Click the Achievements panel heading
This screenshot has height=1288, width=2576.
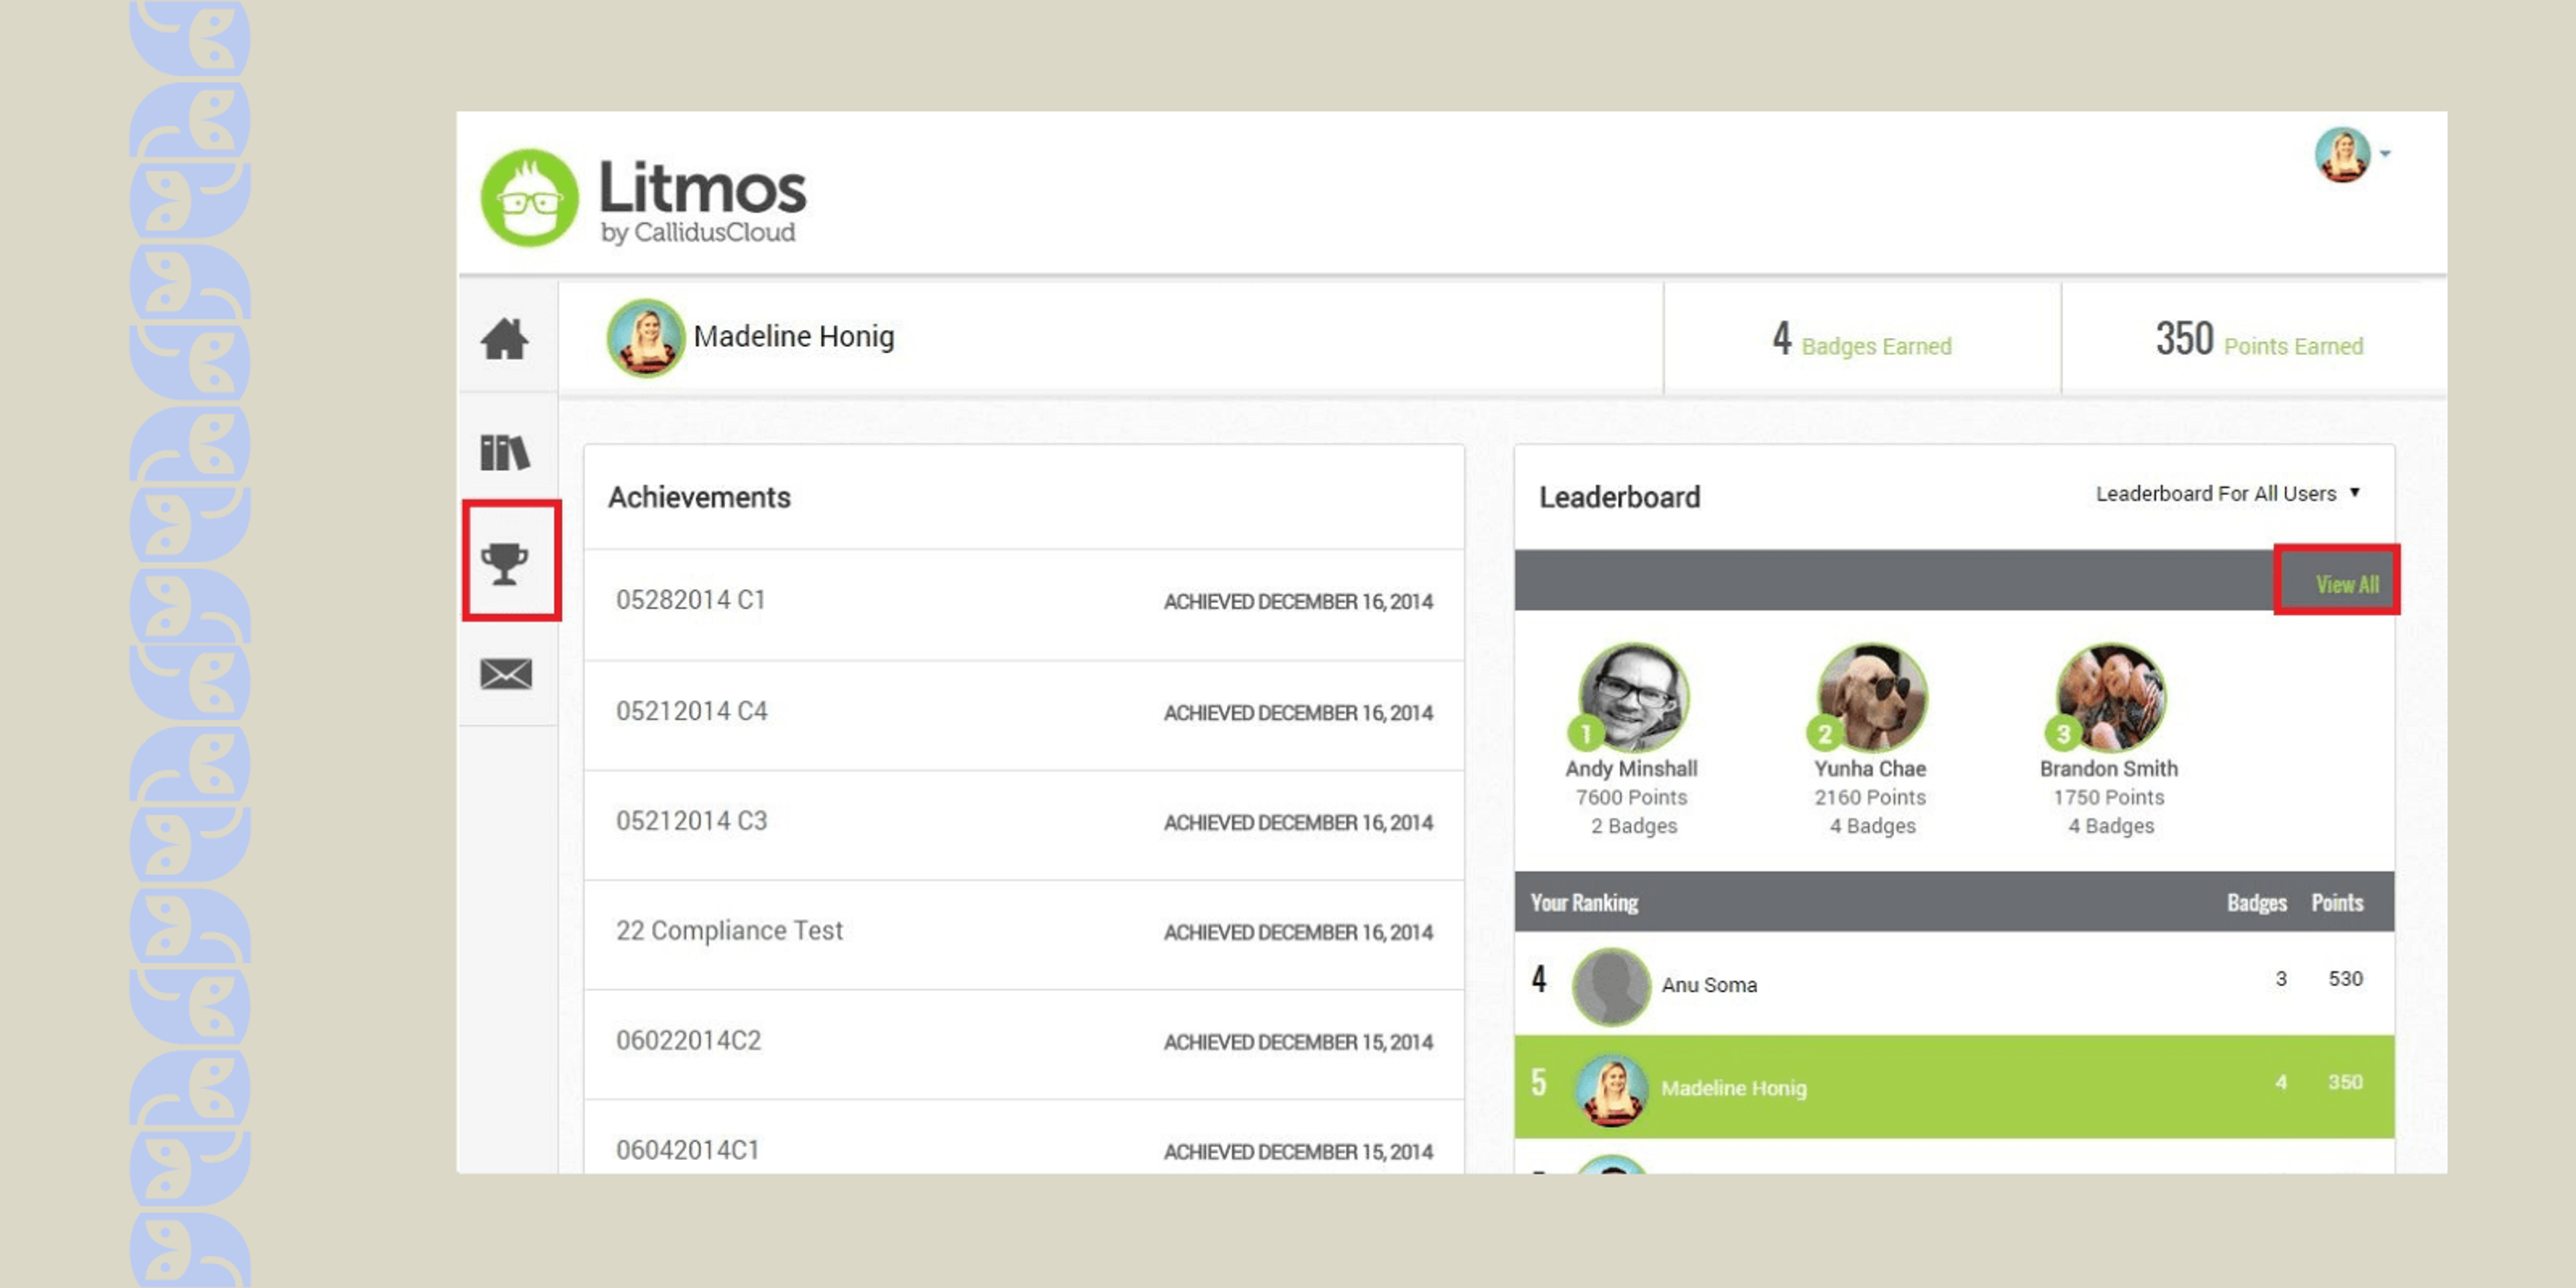699,497
